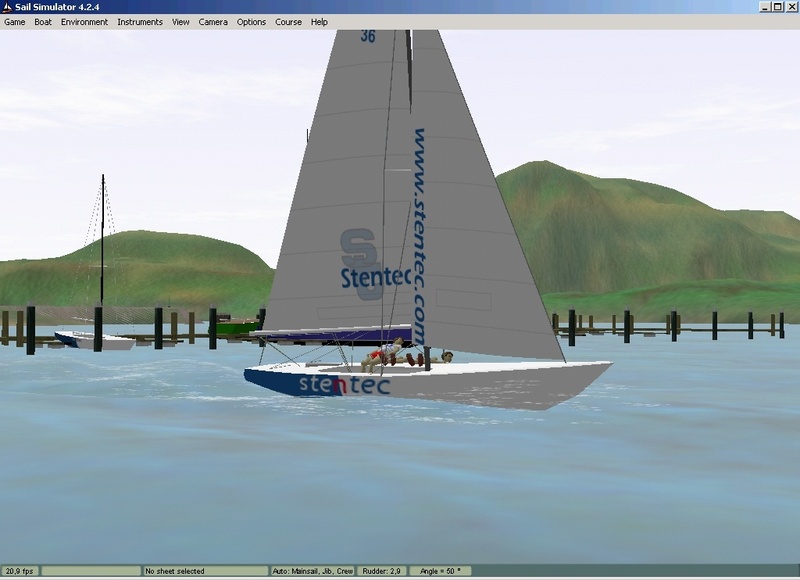Click the fps counter in status bar
The width and height of the screenshot is (800, 580).
click(20, 571)
